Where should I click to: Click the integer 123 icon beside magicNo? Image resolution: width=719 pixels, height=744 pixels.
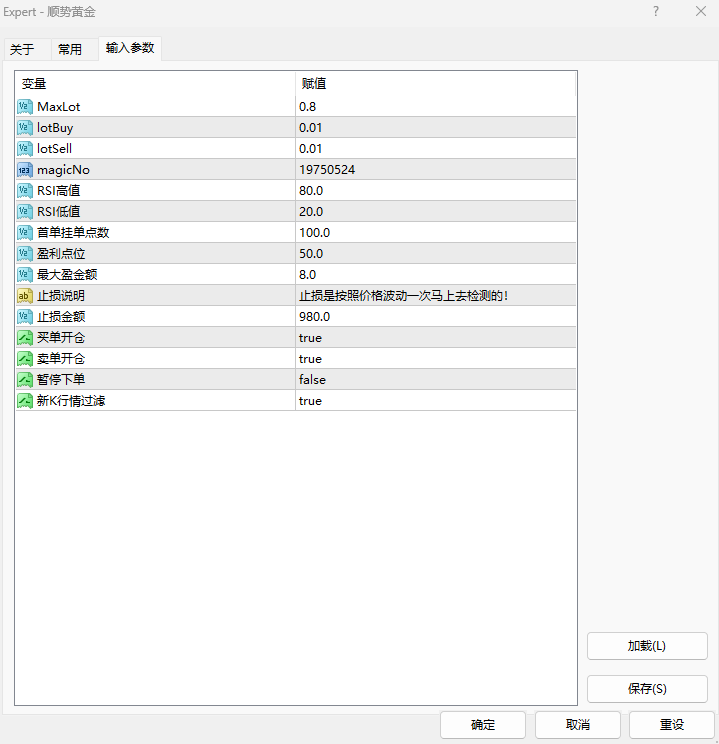(25, 170)
